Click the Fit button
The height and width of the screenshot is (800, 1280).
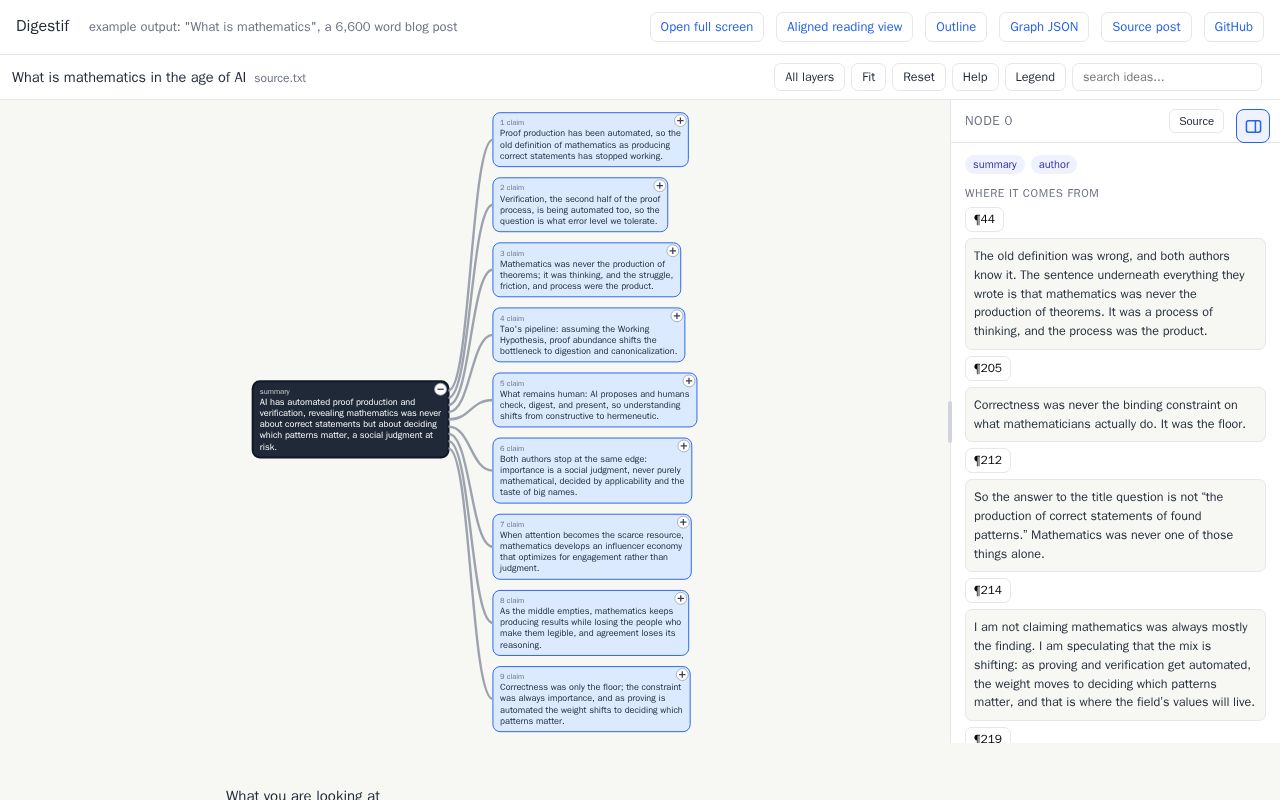pos(868,77)
